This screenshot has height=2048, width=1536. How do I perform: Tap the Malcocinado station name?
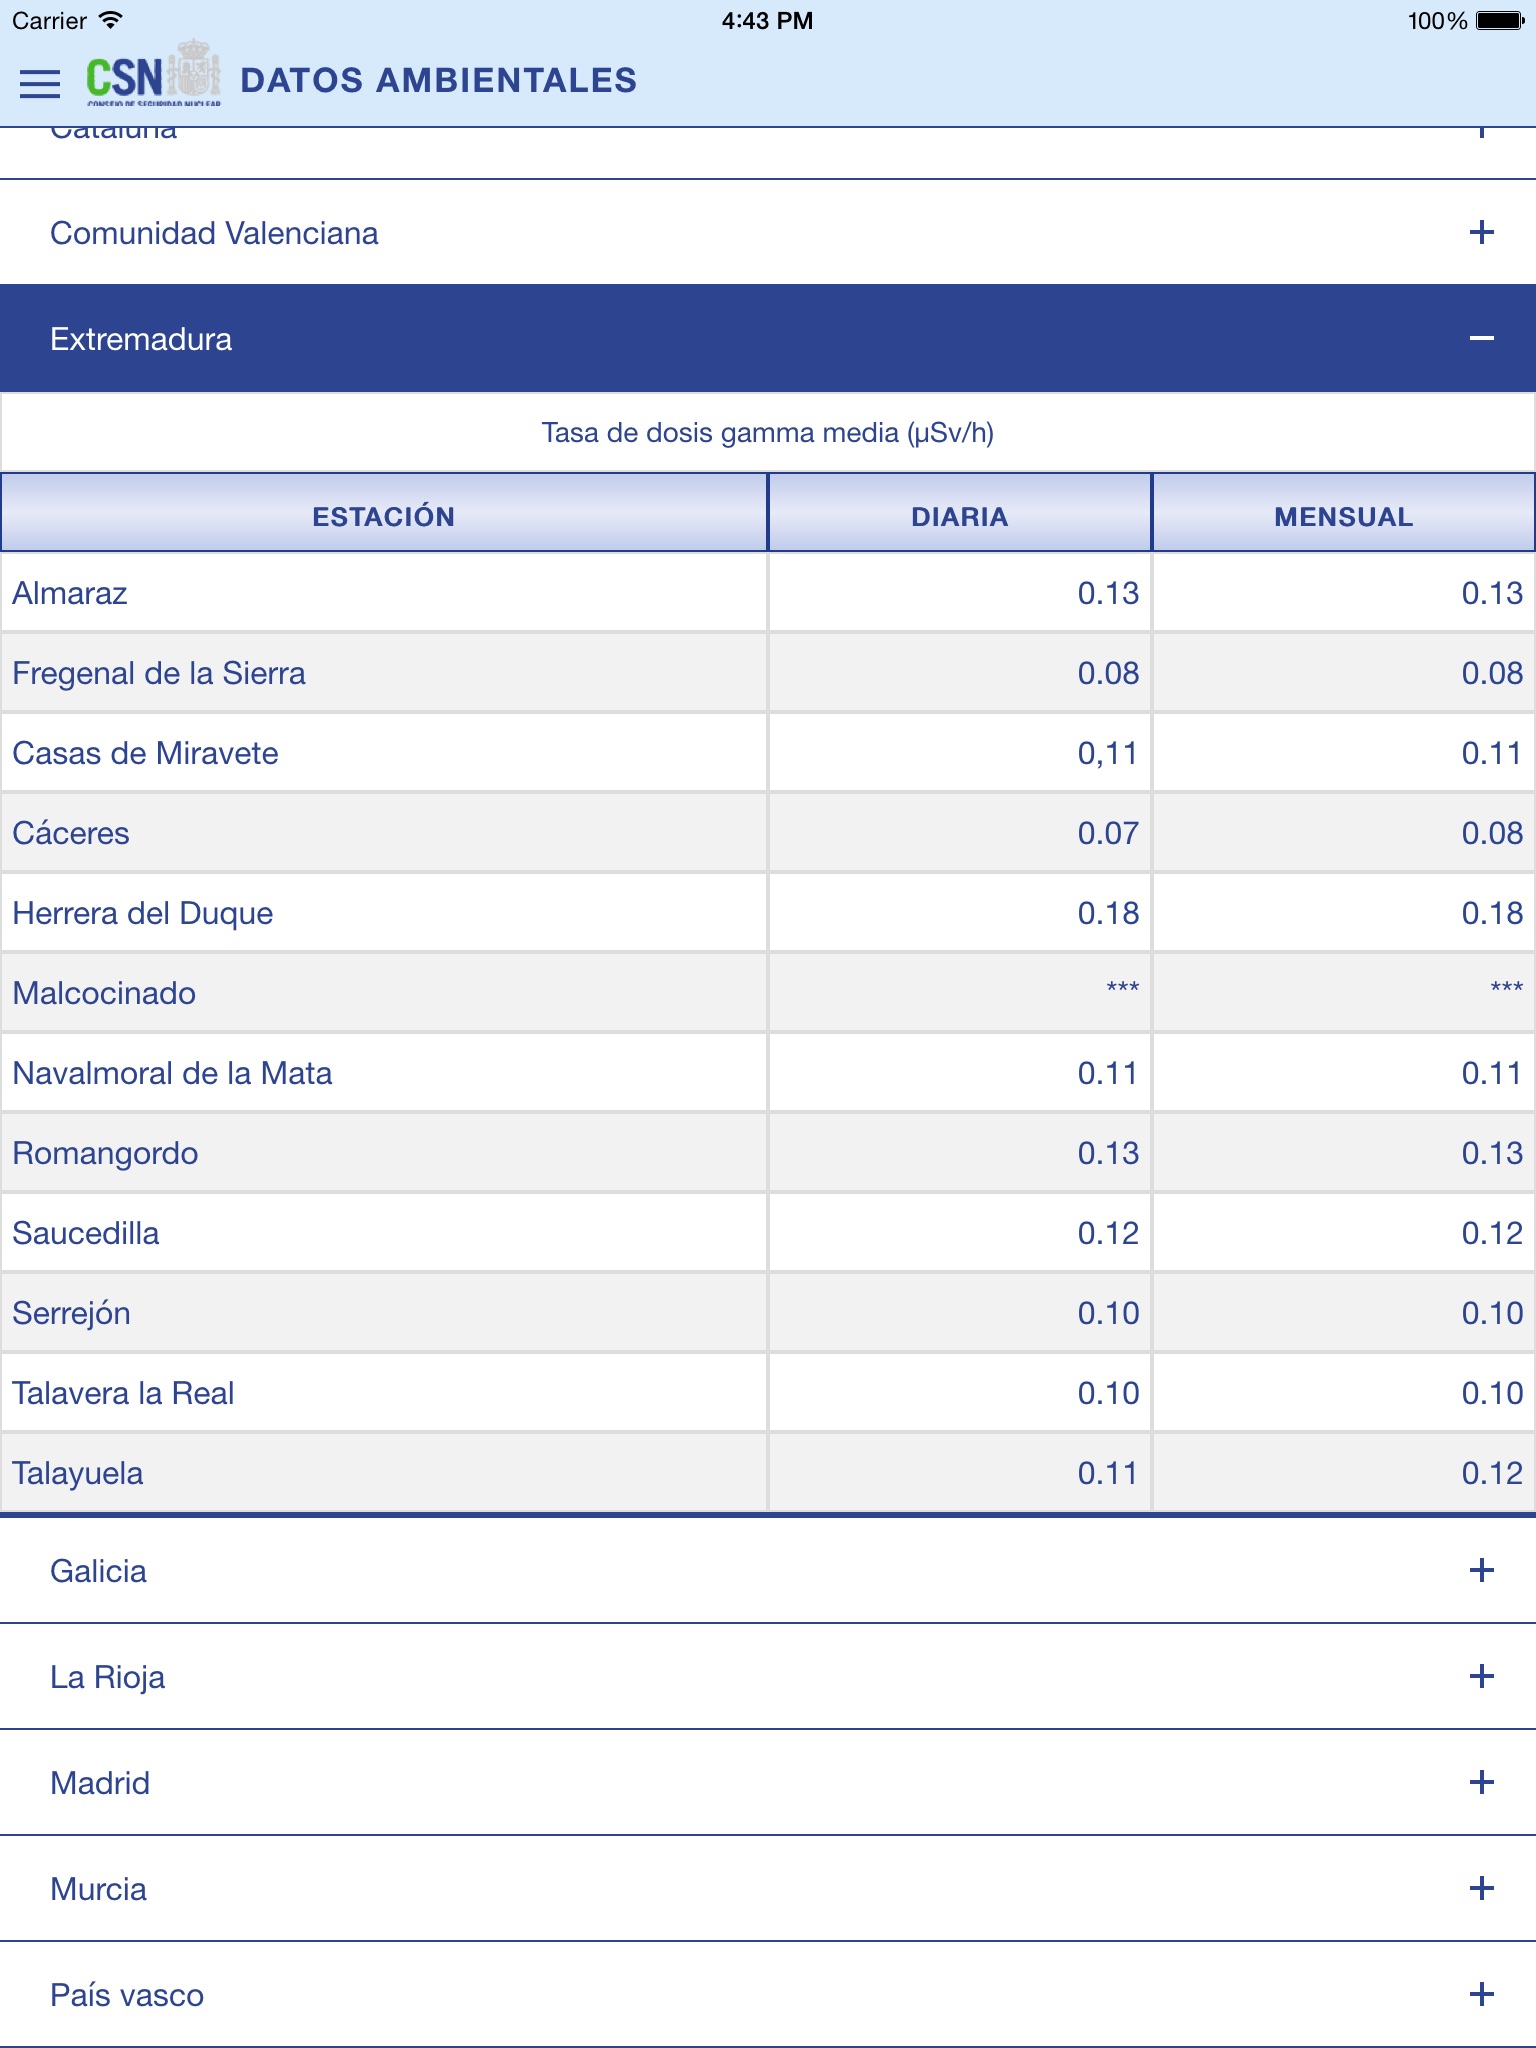pyautogui.click(x=104, y=993)
